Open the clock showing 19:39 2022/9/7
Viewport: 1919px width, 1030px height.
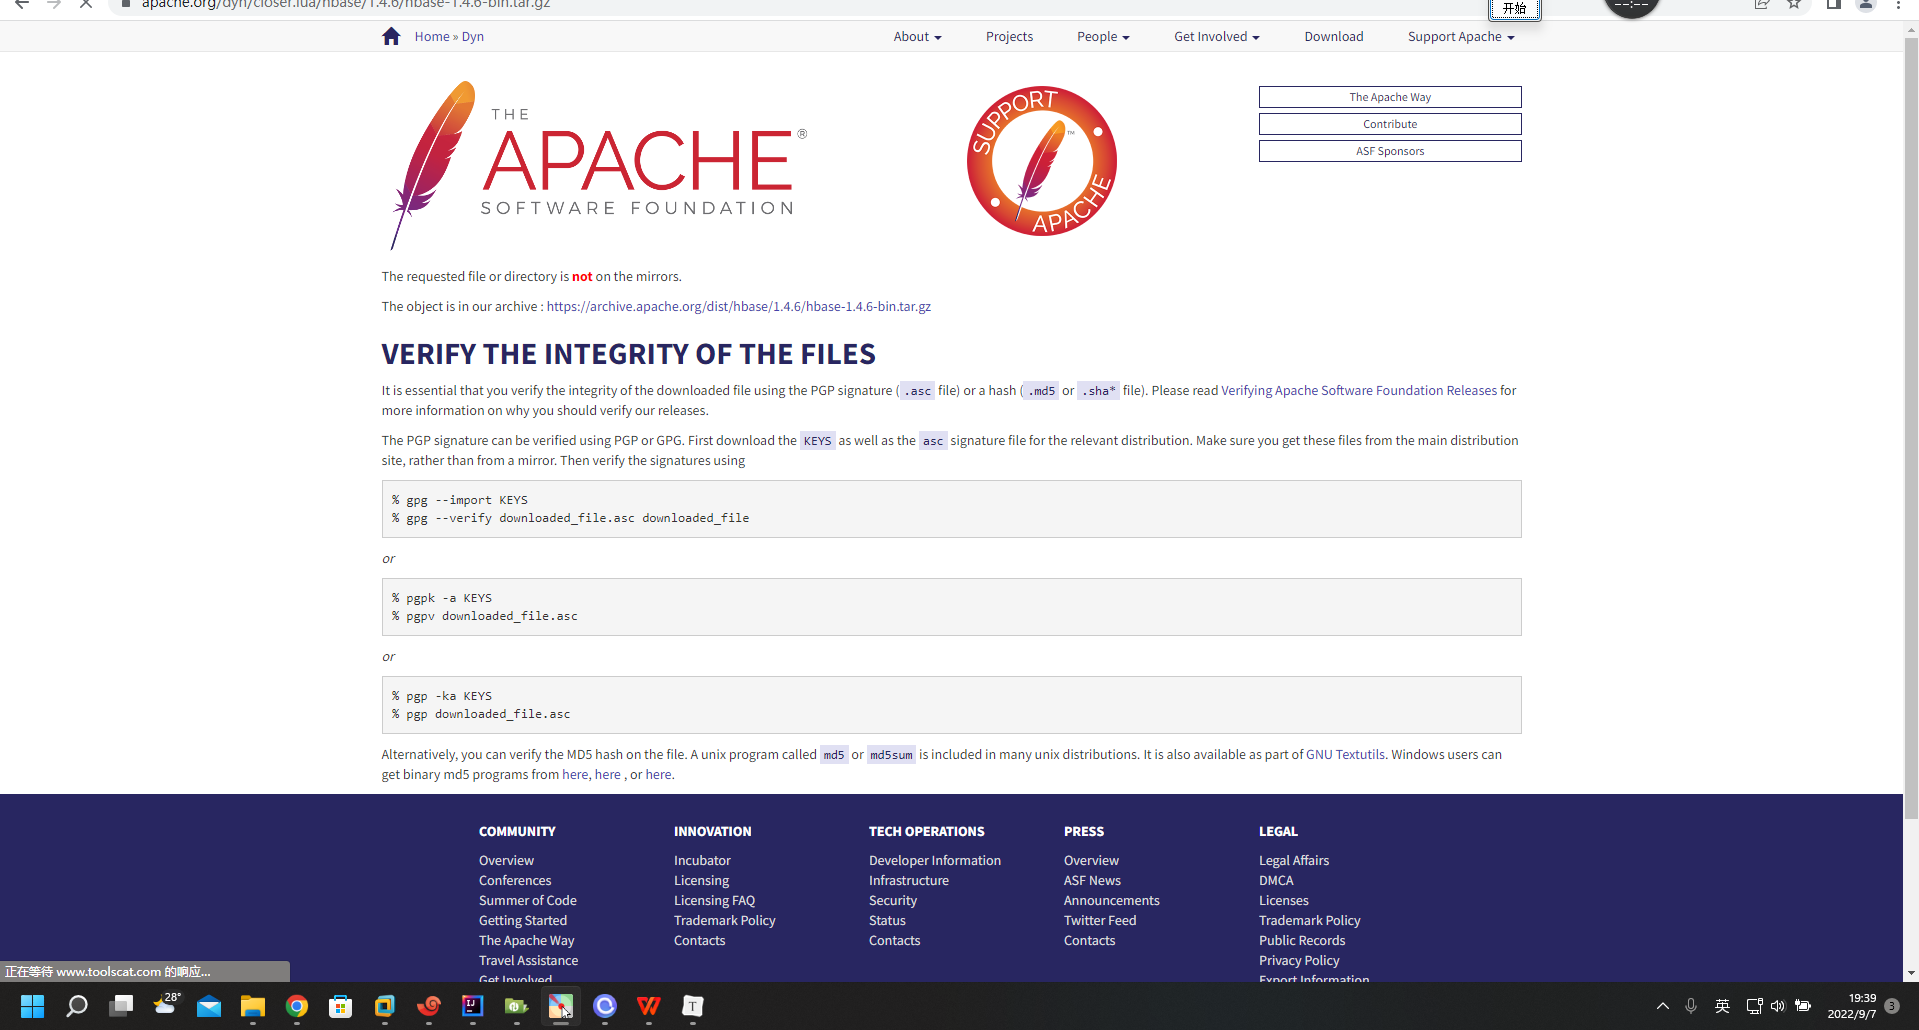1851,1006
